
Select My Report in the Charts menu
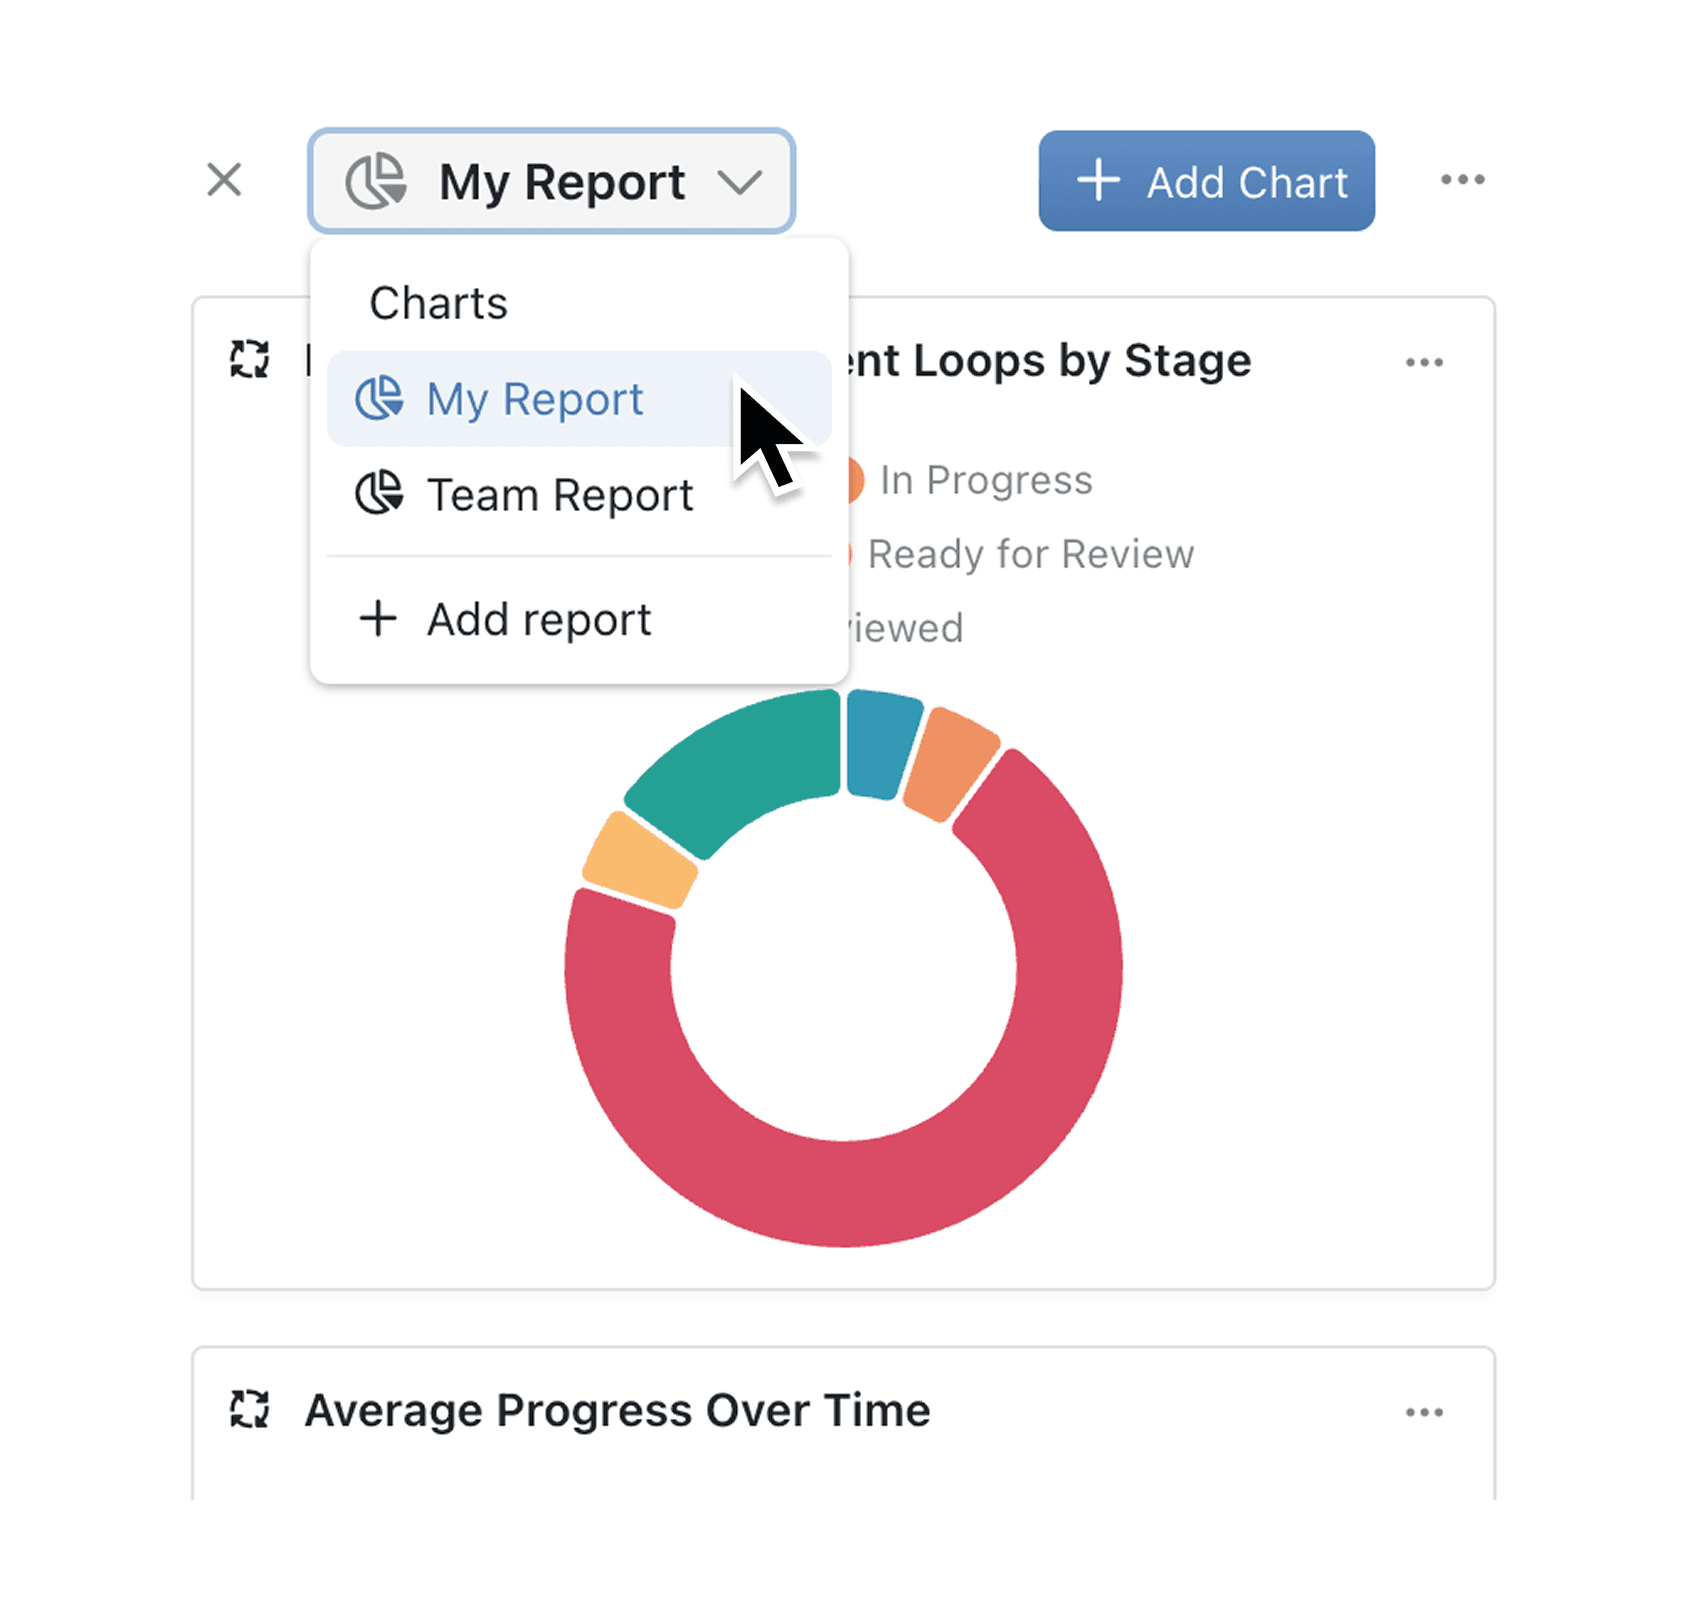[535, 398]
